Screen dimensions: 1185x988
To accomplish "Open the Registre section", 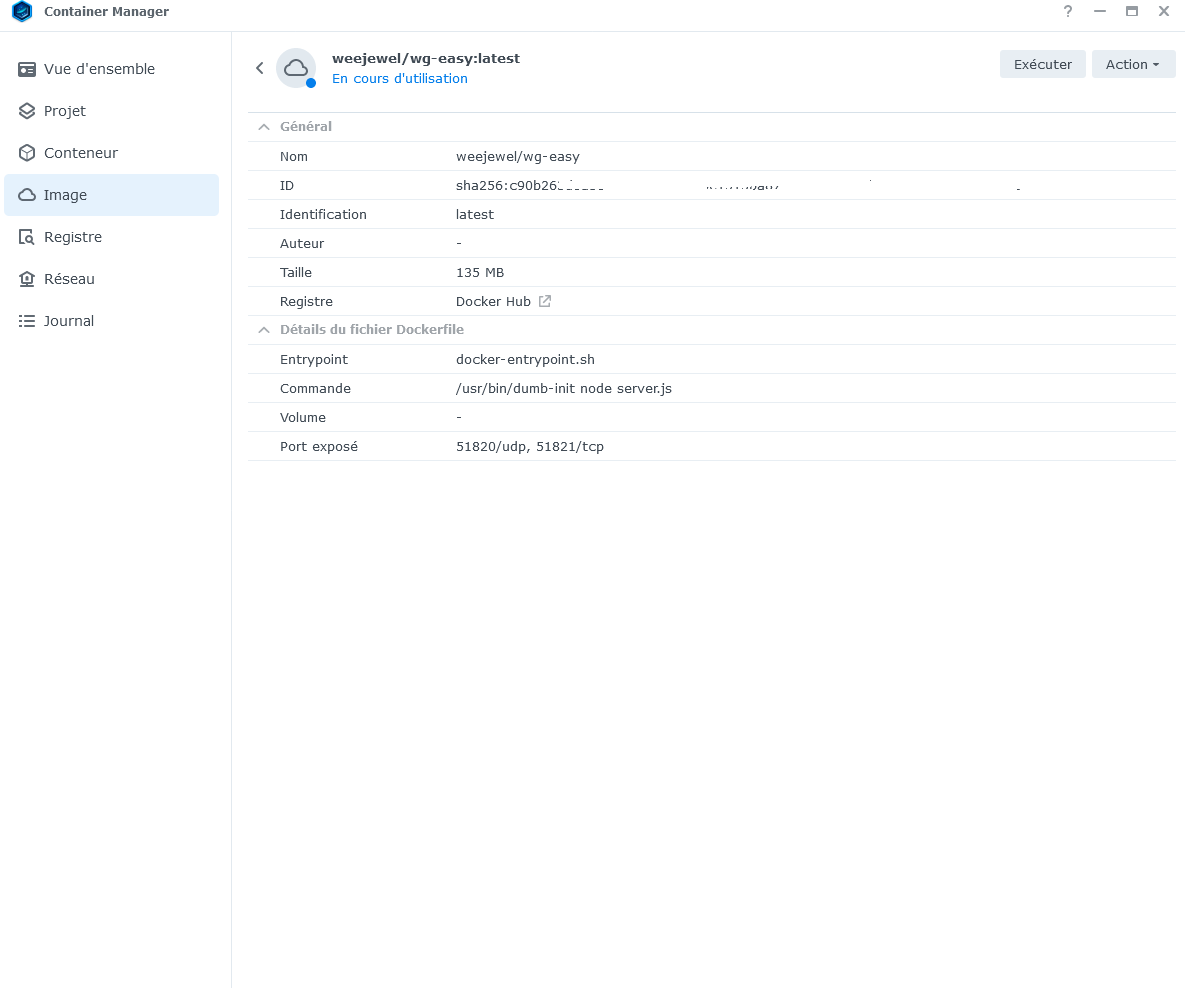I will [112, 237].
